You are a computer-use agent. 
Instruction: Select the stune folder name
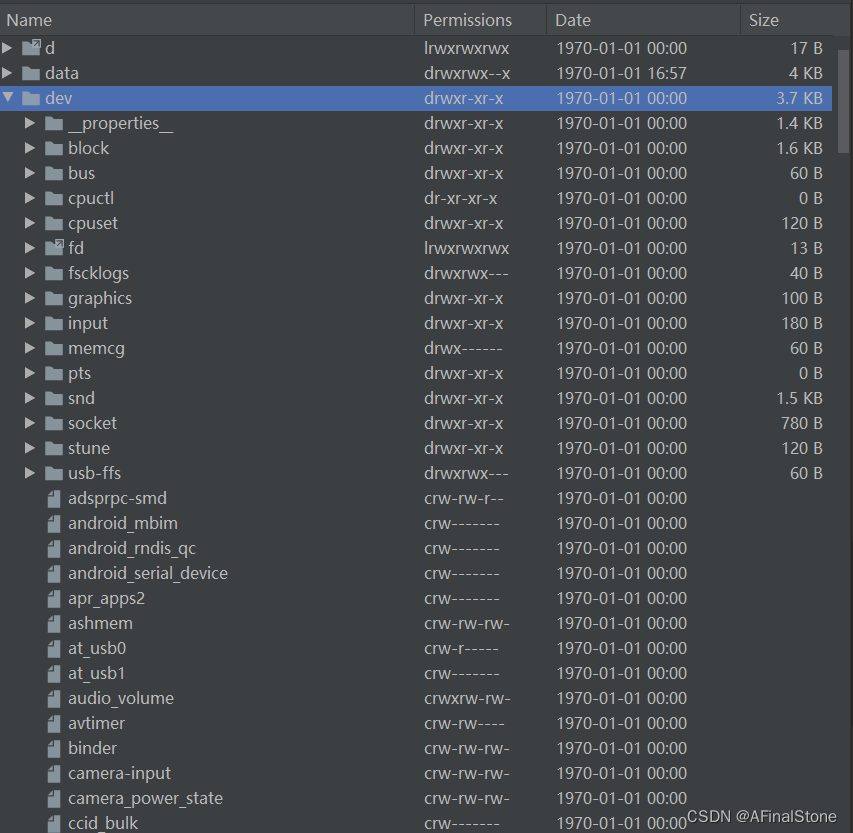[89, 448]
